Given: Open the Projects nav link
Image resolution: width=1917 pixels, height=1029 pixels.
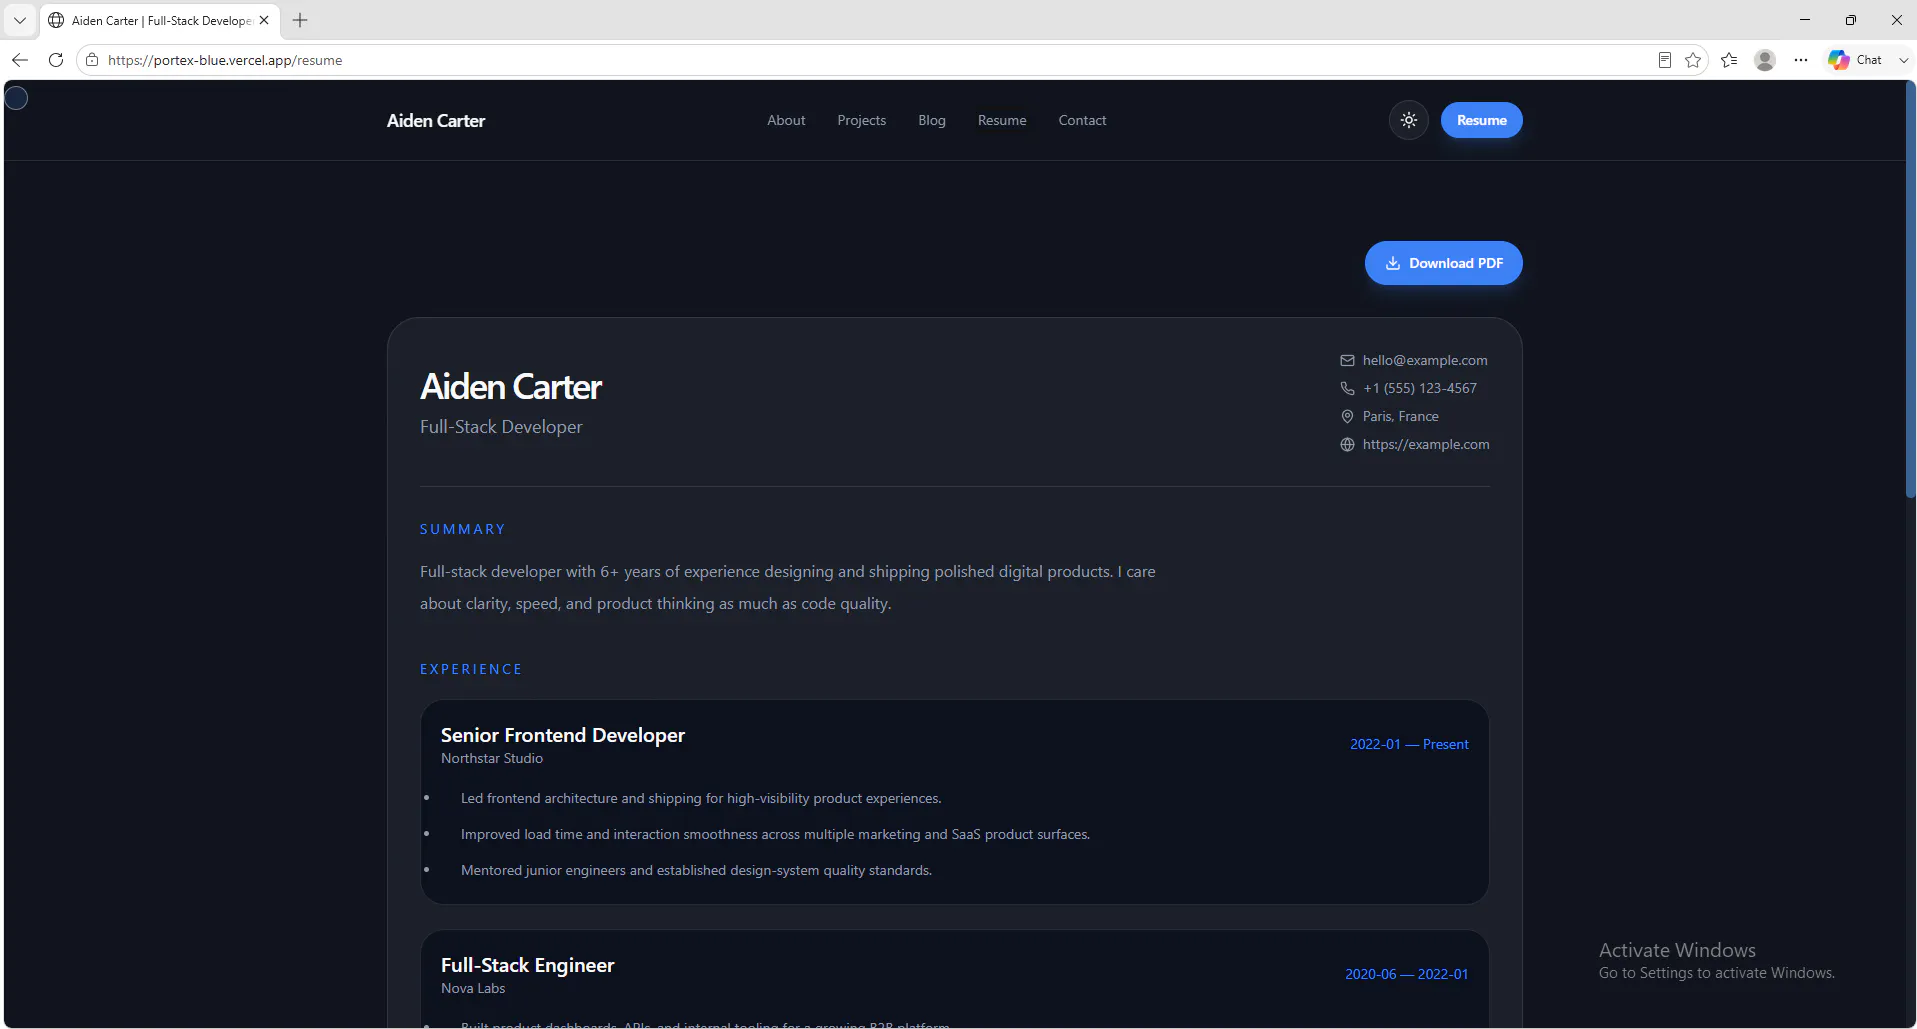Looking at the screenshot, I should tap(861, 120).
